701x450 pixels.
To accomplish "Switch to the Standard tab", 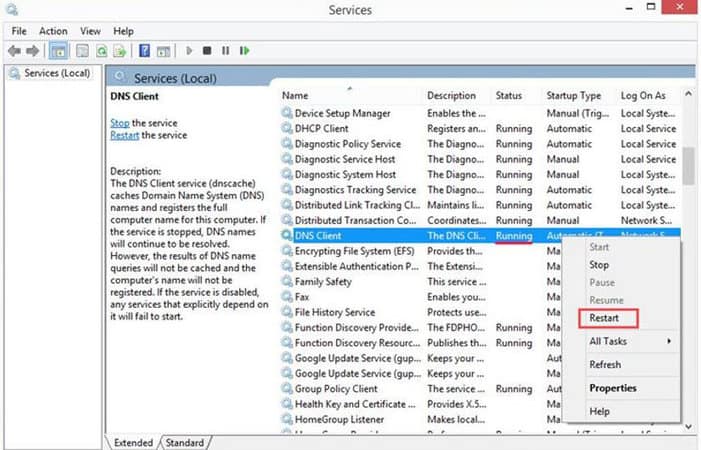I will [x=184, y=442].
